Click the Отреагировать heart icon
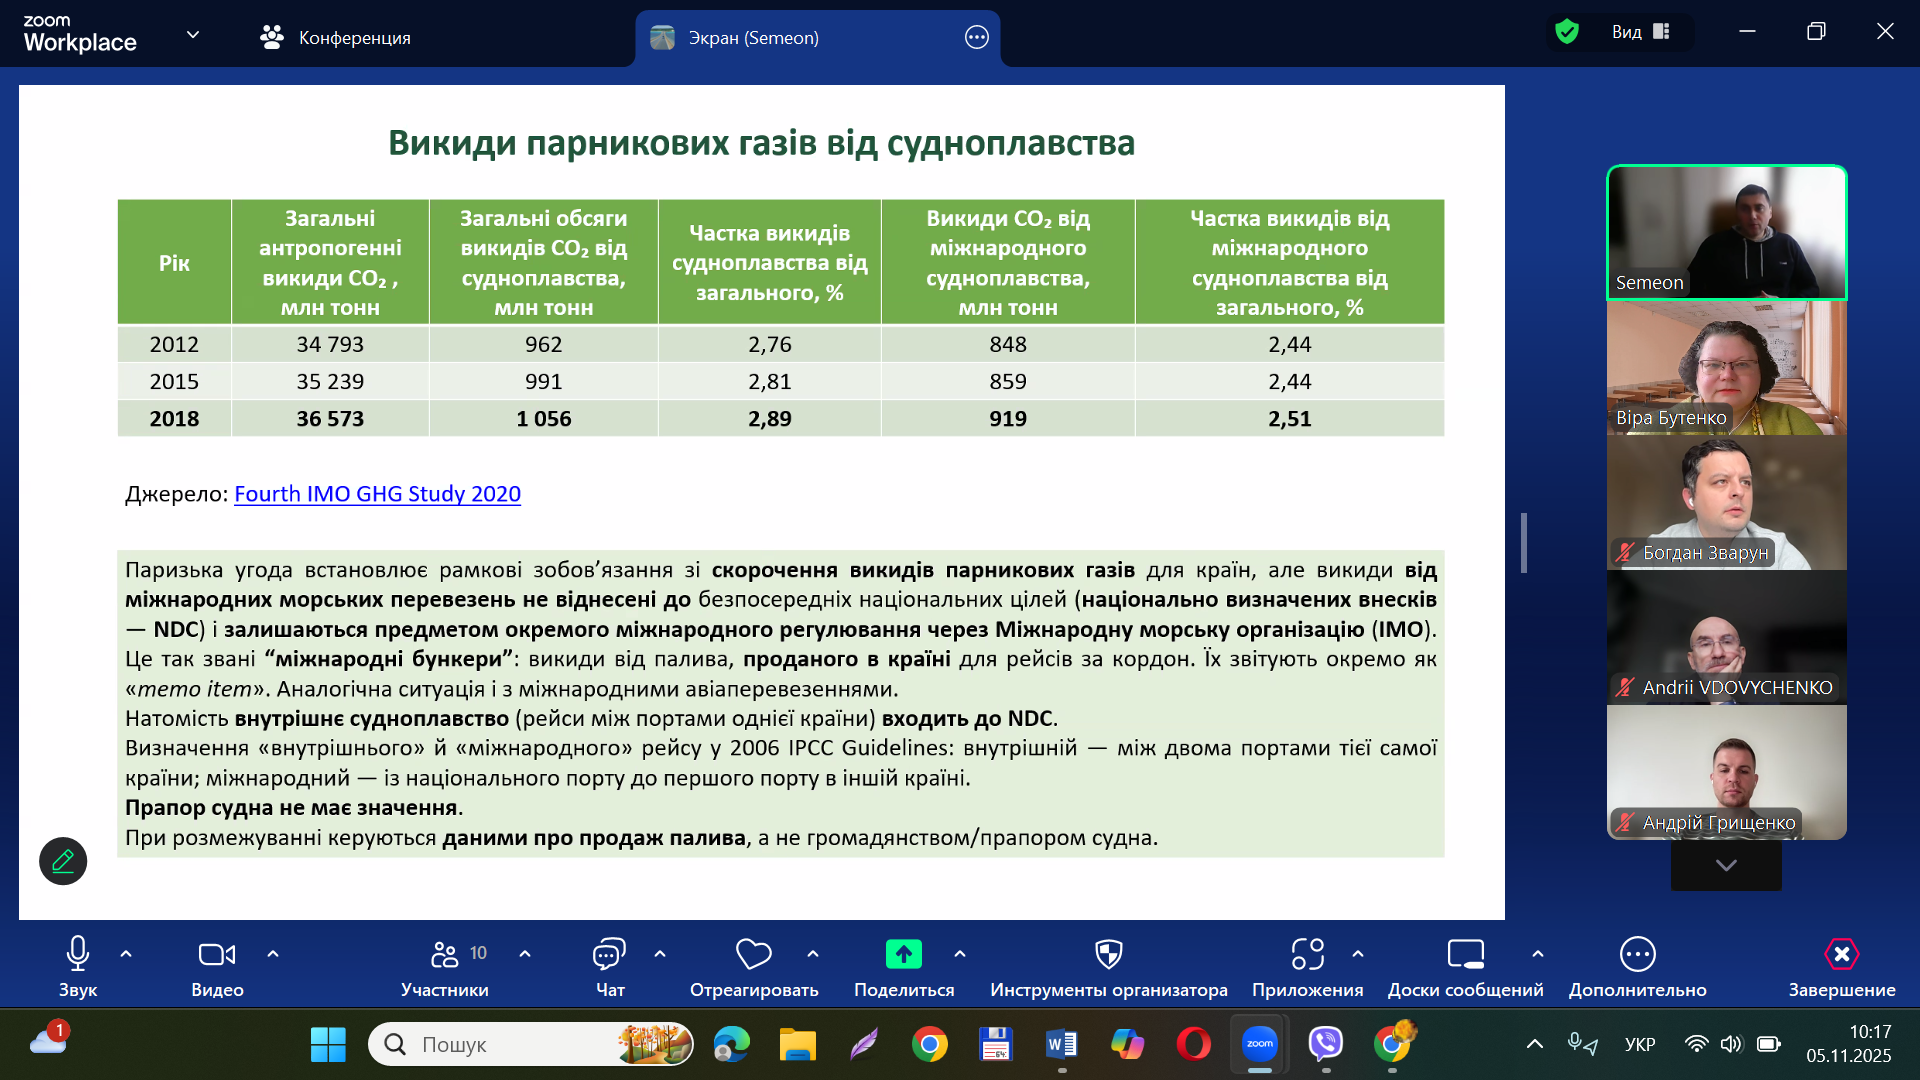The image size is (1920, 1080). [753, 955]
